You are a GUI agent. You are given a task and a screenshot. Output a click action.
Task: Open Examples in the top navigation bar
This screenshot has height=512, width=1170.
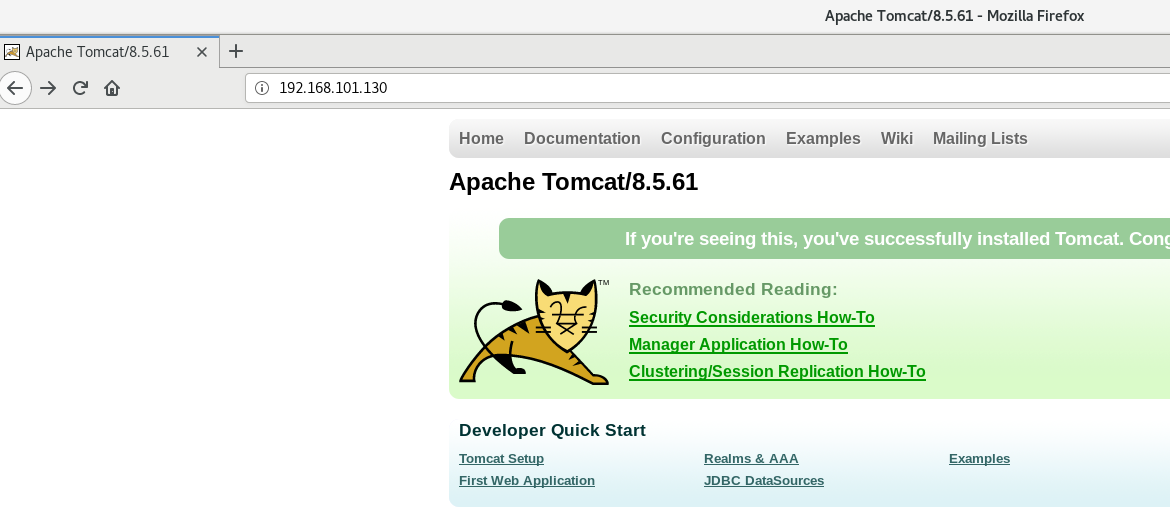pos(823,139)
